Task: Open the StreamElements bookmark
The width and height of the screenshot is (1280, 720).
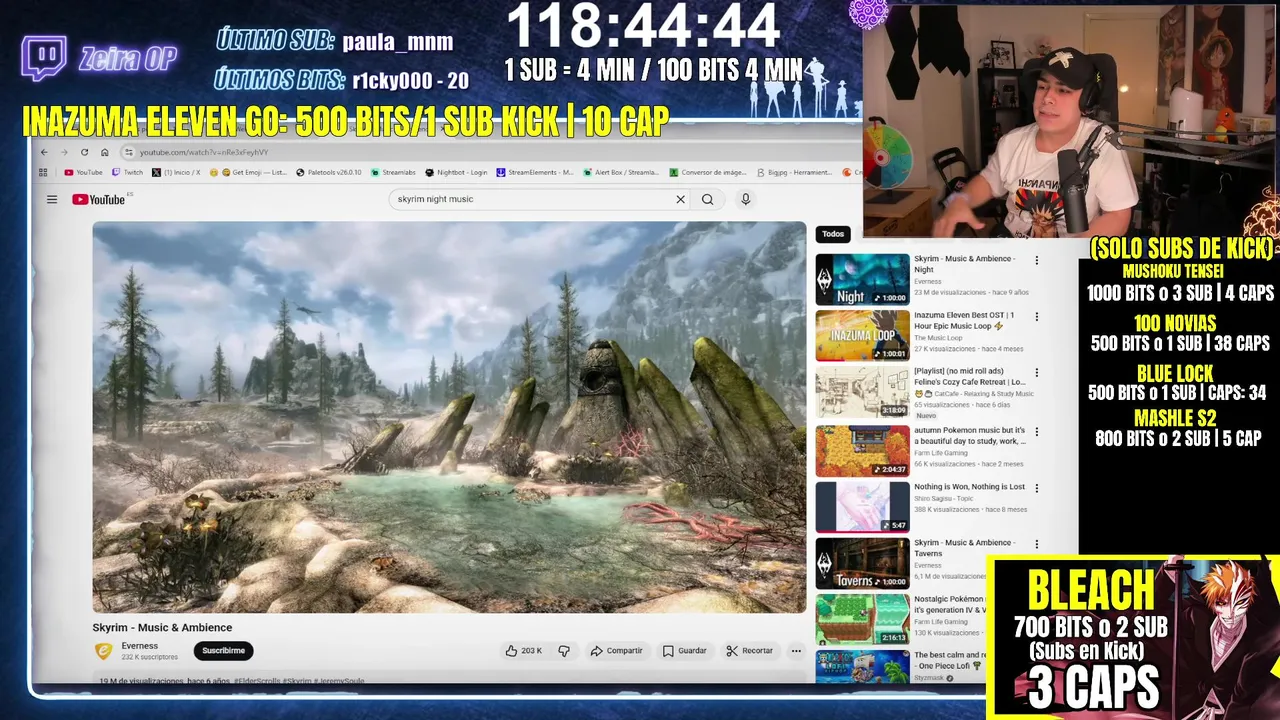Action: pos(535,172)
